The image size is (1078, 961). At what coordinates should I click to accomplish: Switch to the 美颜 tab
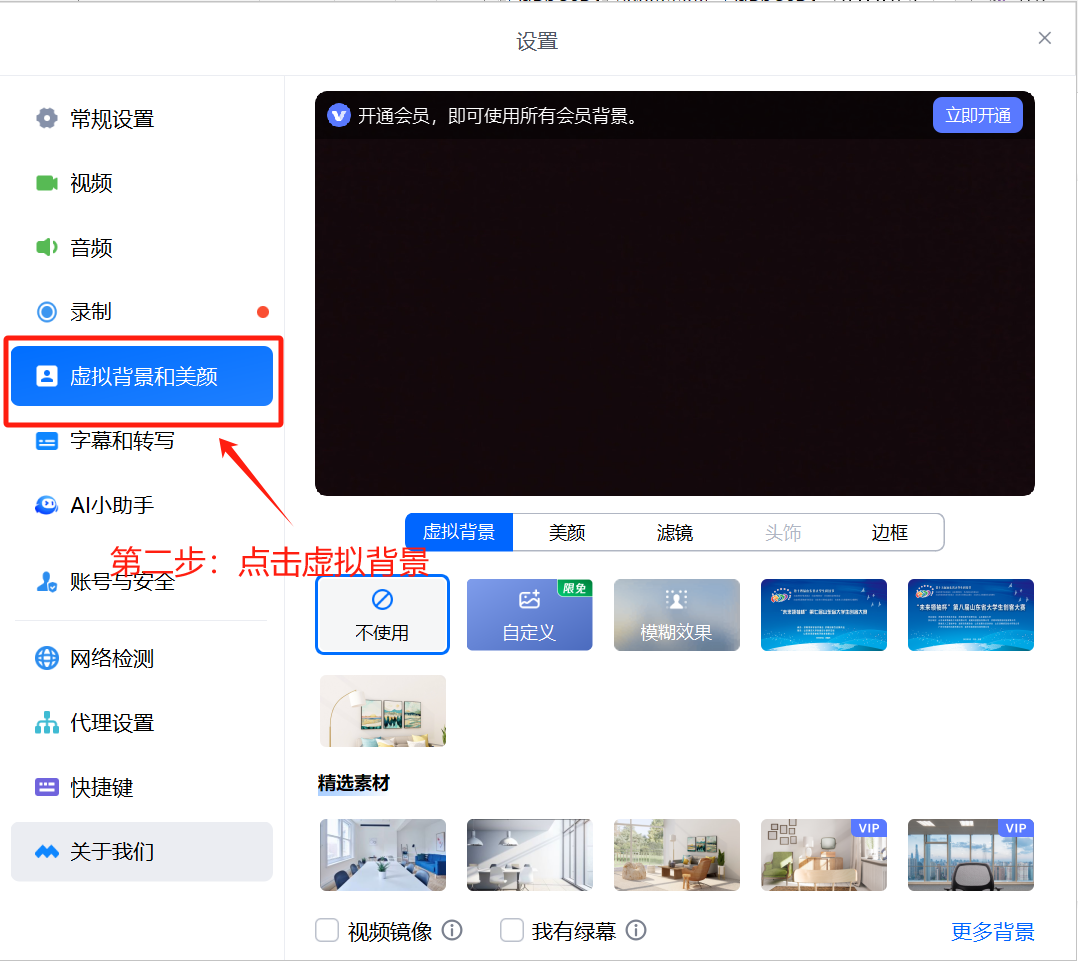[567, 533]
